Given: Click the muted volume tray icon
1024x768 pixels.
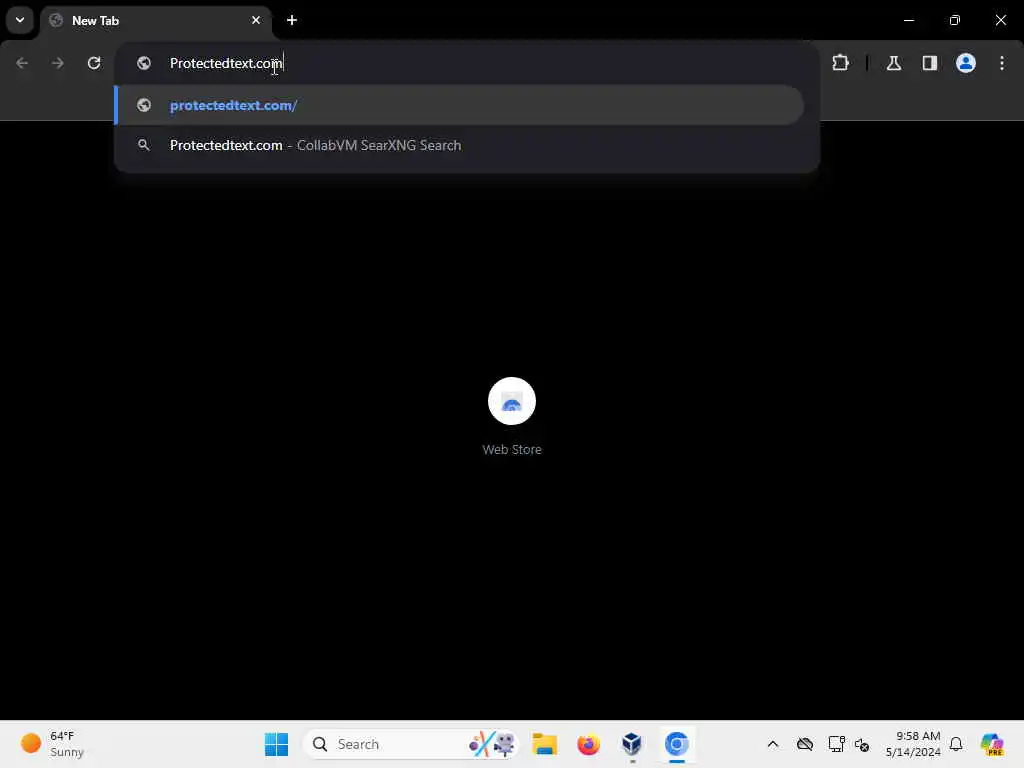Looking at the screenshot, I should pos(861,744).
